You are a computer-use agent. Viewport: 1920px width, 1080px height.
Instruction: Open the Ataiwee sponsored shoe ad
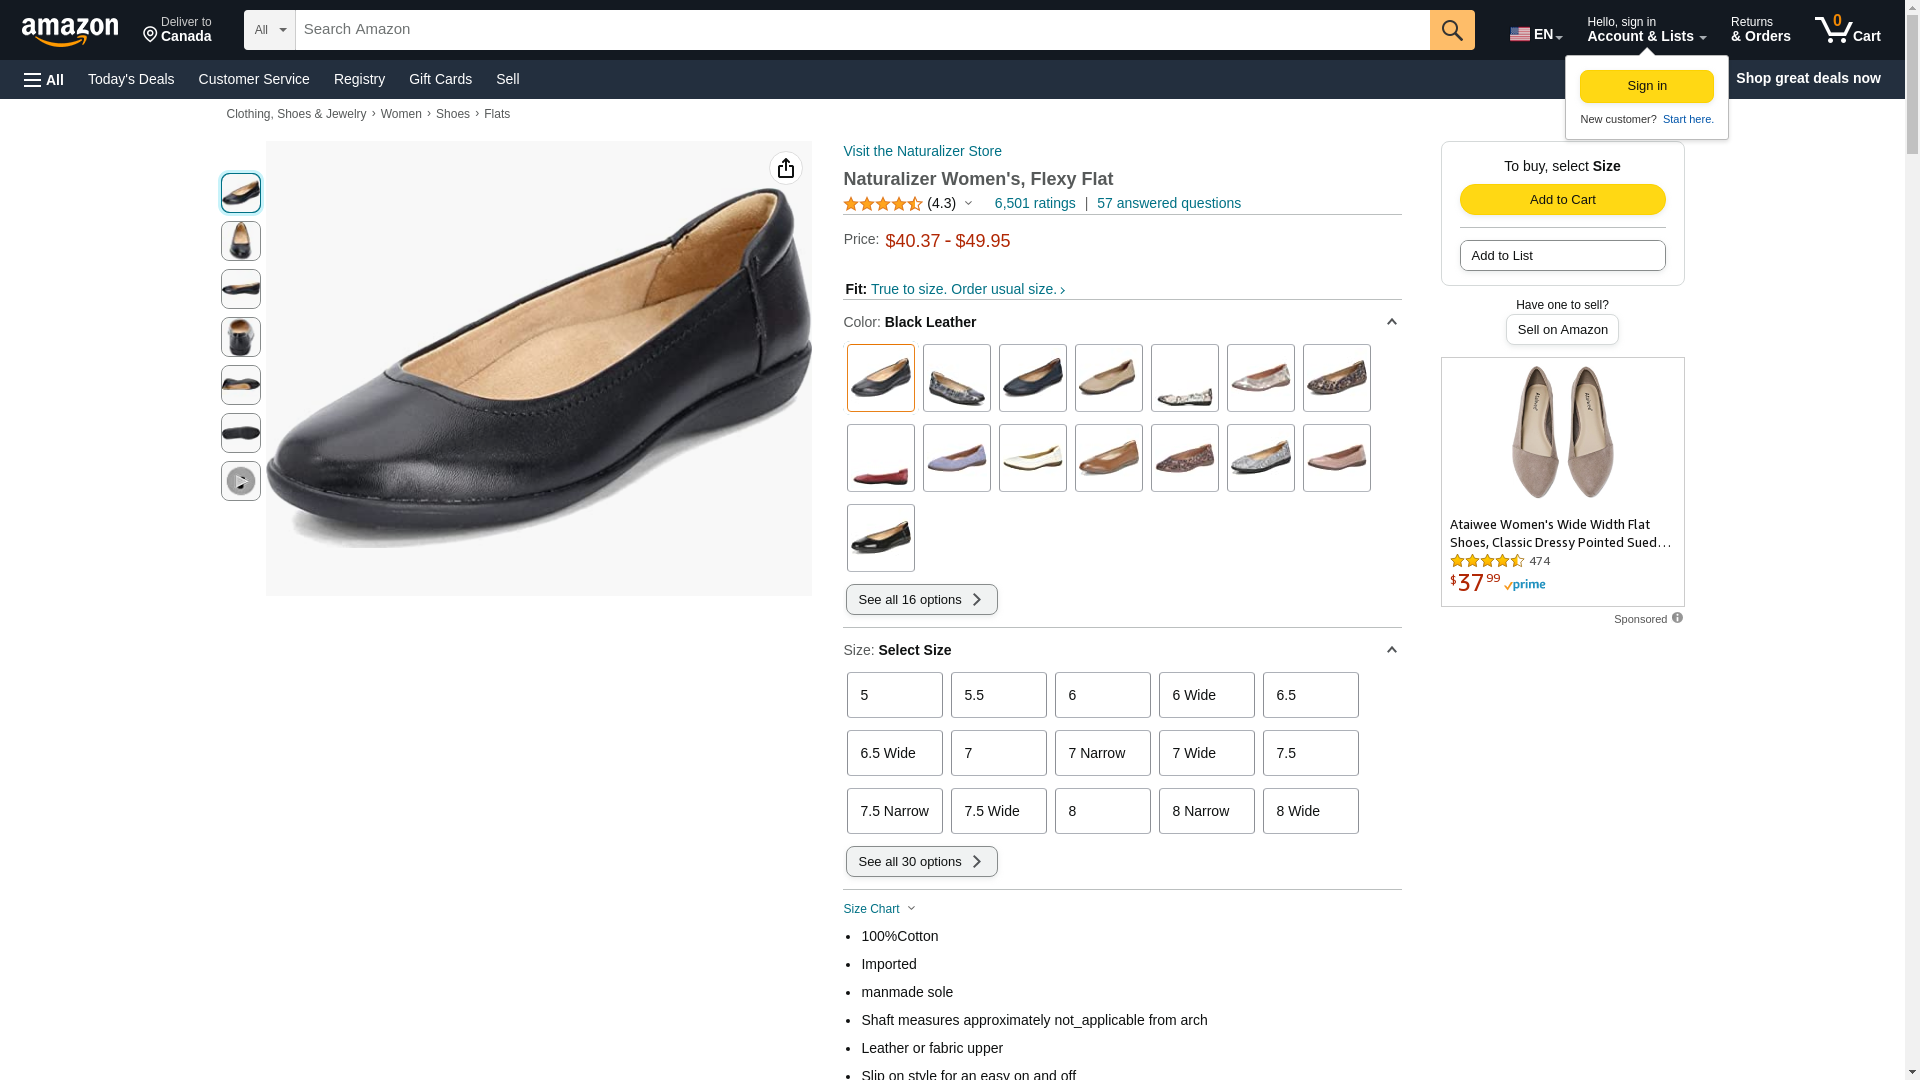click(x=1562, y=481)
